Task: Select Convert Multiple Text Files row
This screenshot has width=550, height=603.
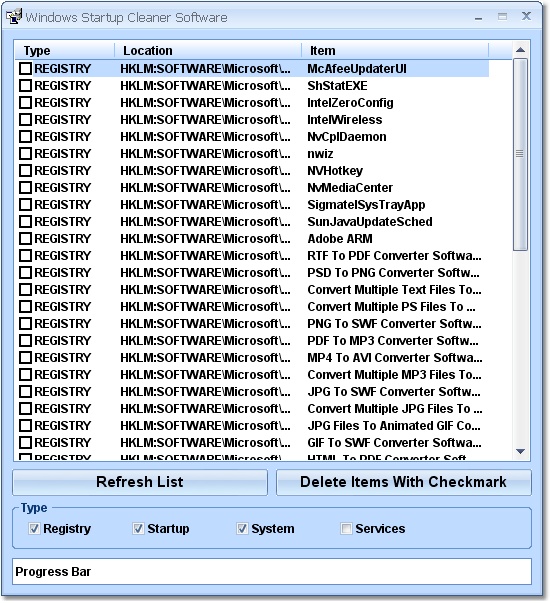Action: pyautogui.click(x=252, y=290)
